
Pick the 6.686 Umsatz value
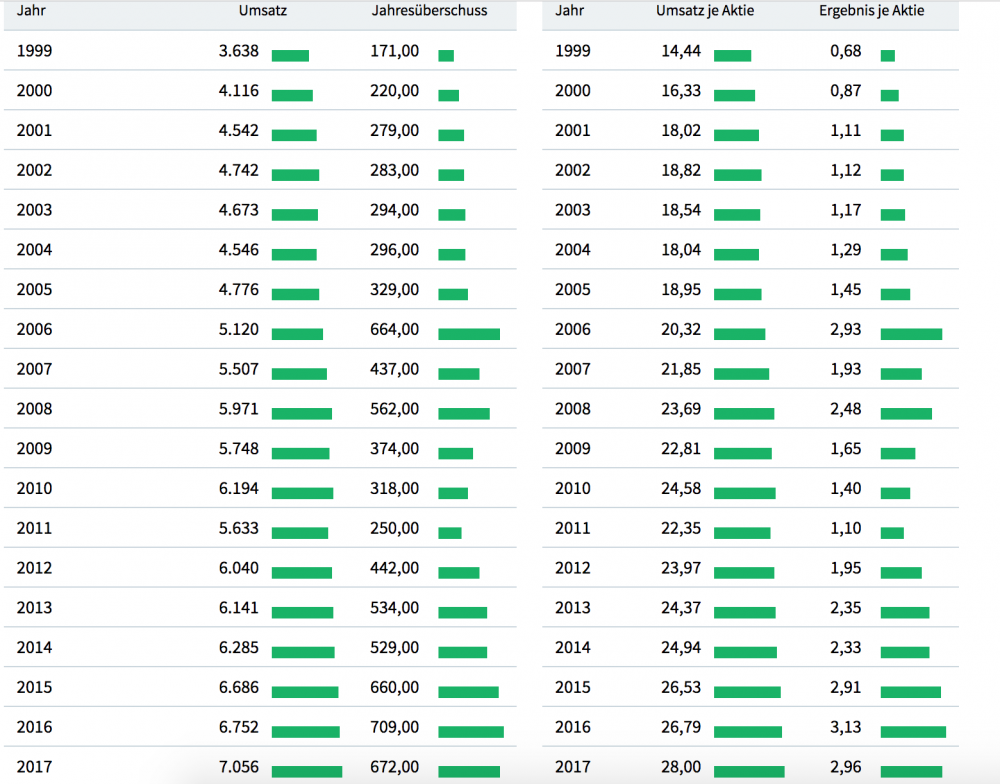click(239, 688)
